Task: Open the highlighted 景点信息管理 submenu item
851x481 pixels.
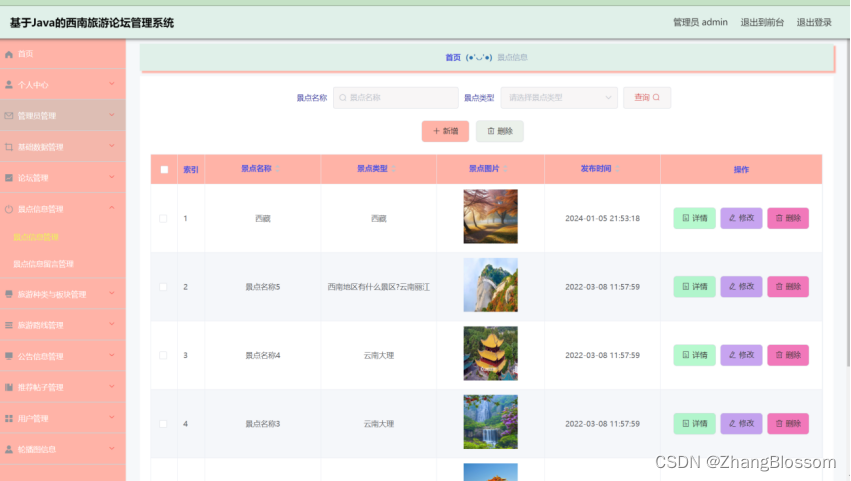Action: point(36,237)
